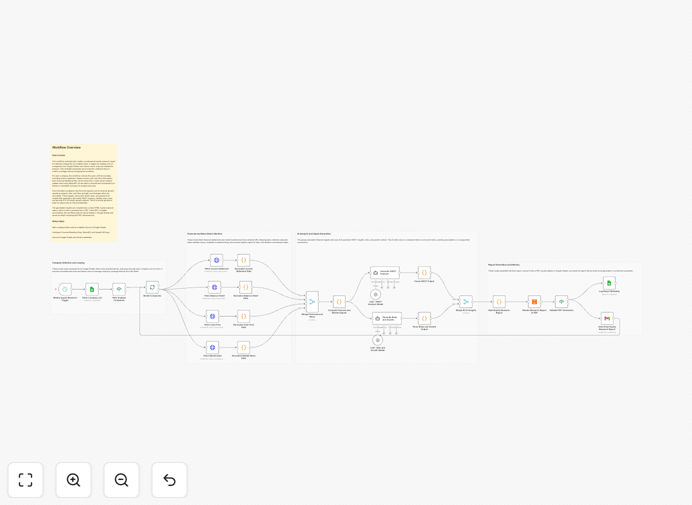Open the code node after the second HTTP node

tap(245, 287)
